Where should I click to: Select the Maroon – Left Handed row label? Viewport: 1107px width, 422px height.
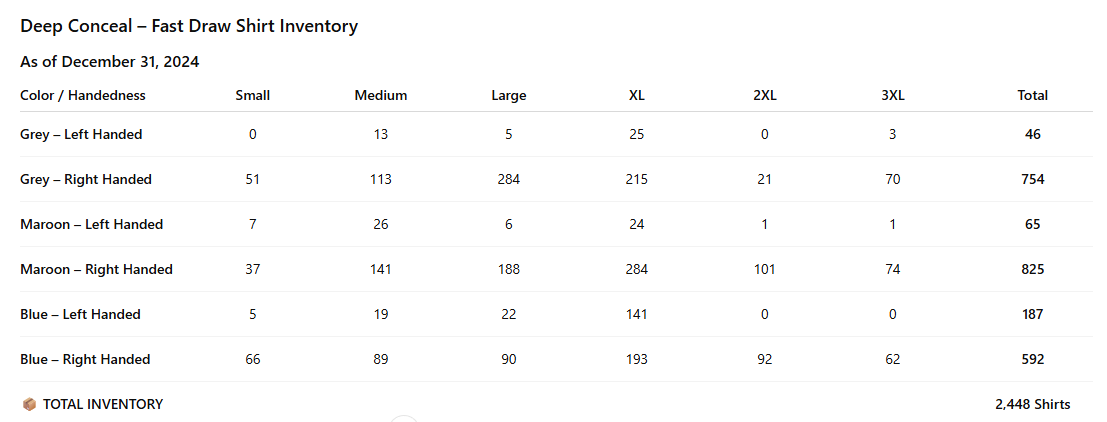(91, 225)
